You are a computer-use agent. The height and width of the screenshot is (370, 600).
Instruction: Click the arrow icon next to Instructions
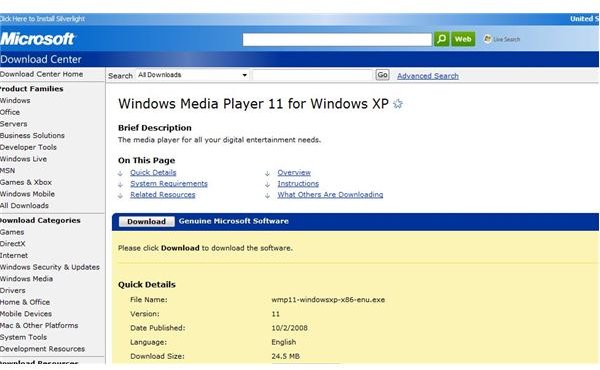click(x=267, y=184)
